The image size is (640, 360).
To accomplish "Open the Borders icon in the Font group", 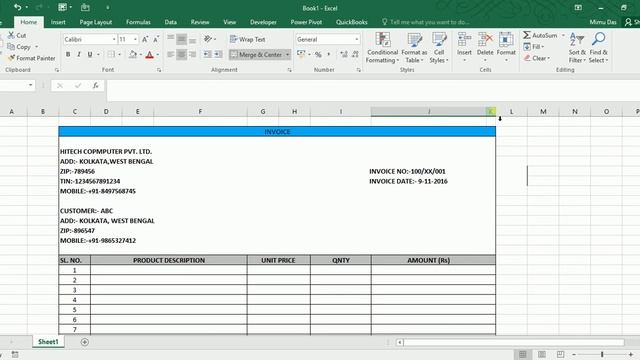I will [x=111, y=54].
